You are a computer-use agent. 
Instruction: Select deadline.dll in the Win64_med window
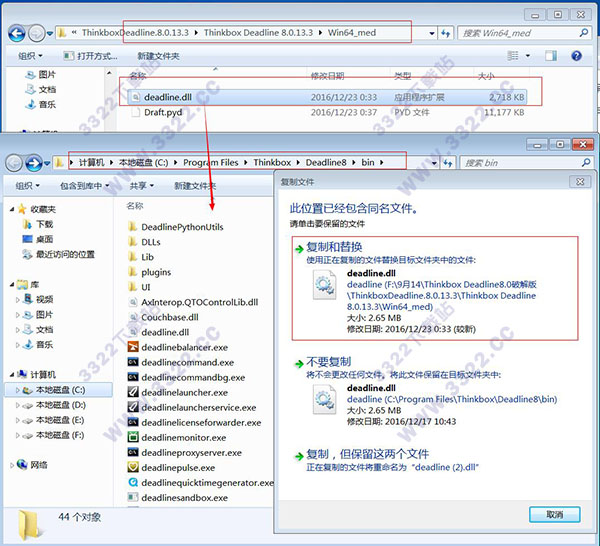(x=326, y=97)
